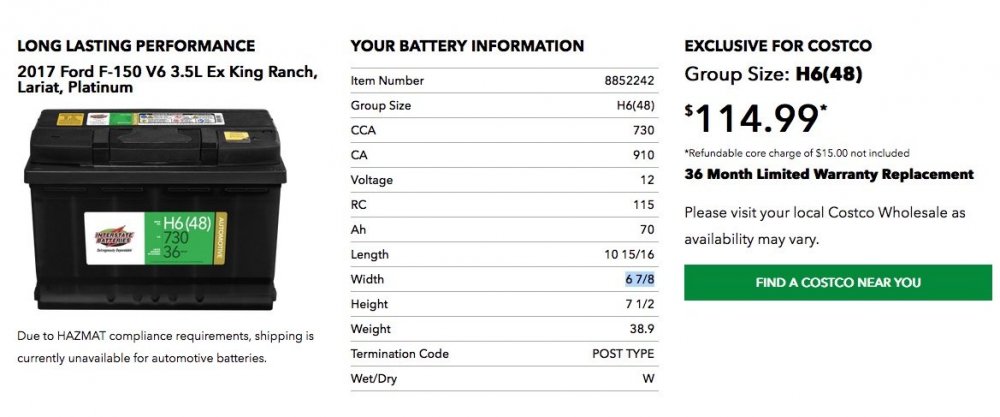Viewport: 1000px width, 417px height.
Task: Click the CCA value 730
Action: (643, 130)
